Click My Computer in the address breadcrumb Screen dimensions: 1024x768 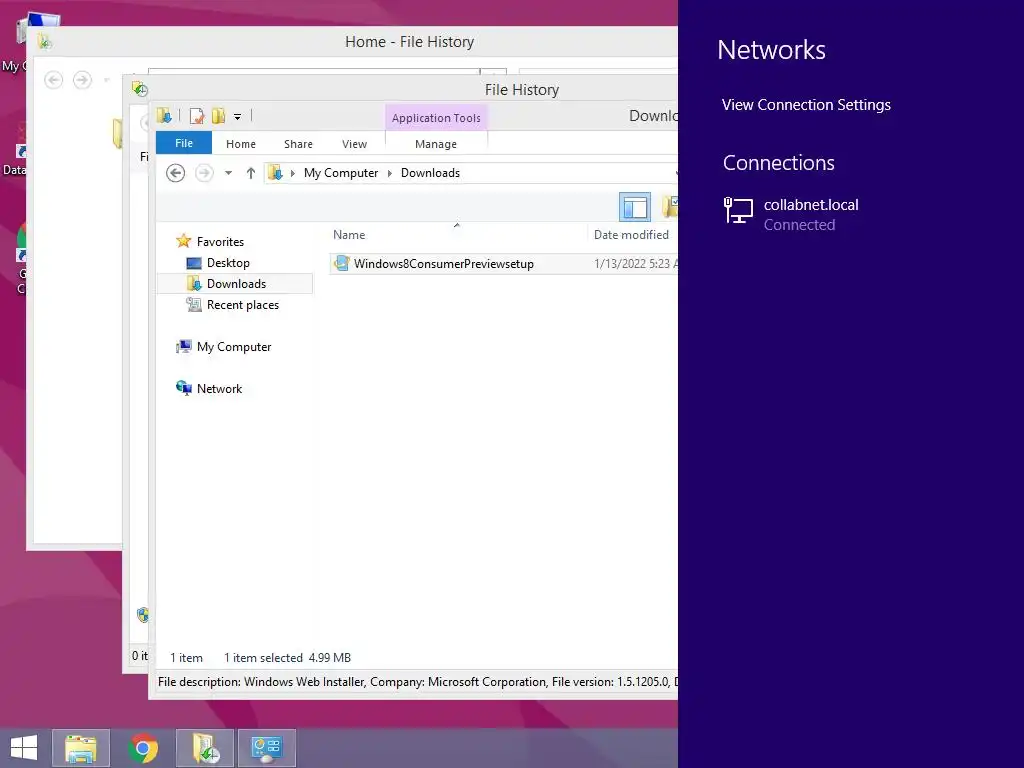coord(341,173)
